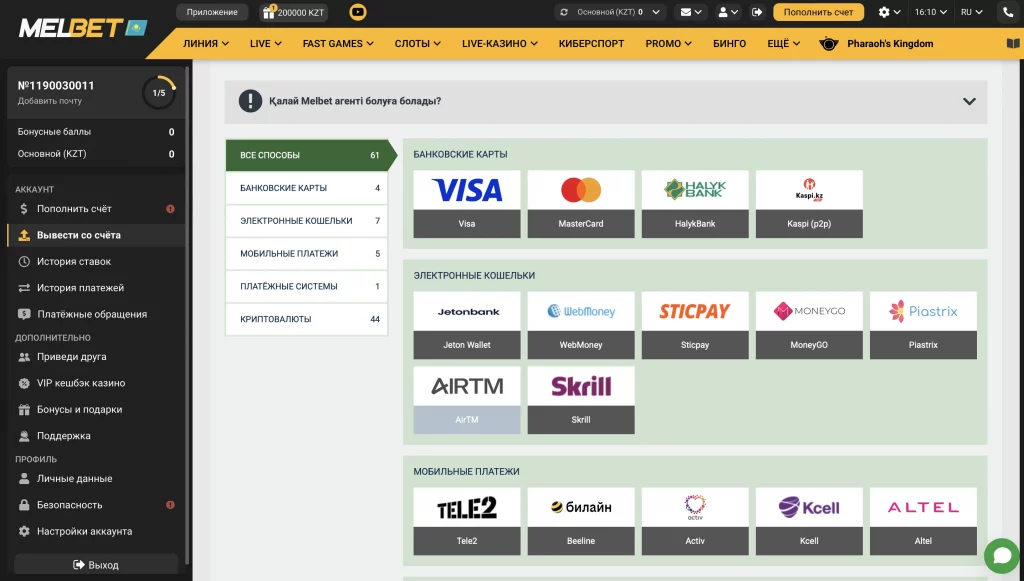Screen dimensions: 1024x581
Task: Open Пополнить счёт in sidebar
Action: point(96,209)
